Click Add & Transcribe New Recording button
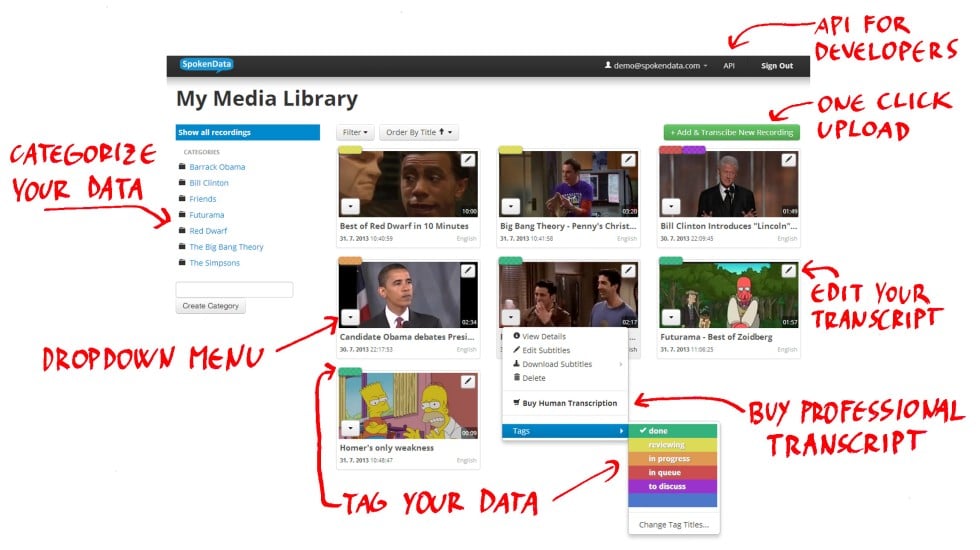This screenshot has height=550, width=980. pos(731,132)
